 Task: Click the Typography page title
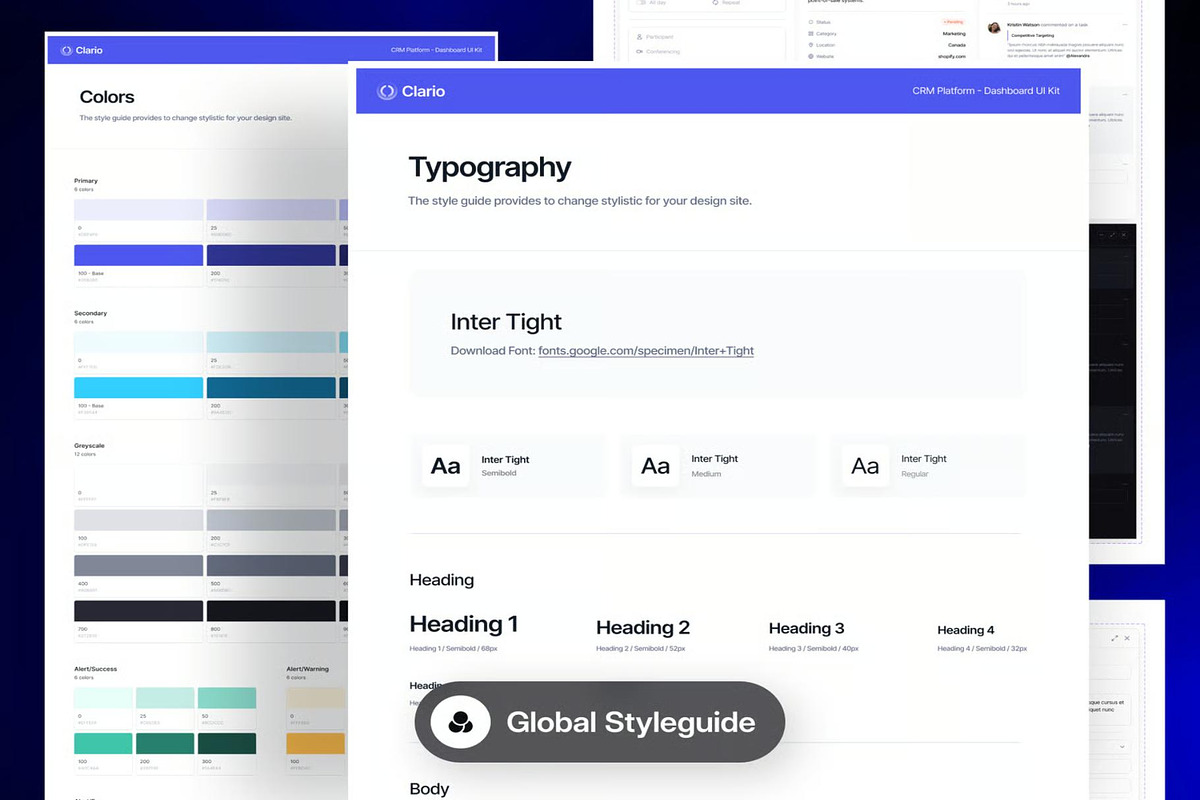[490, 167]
